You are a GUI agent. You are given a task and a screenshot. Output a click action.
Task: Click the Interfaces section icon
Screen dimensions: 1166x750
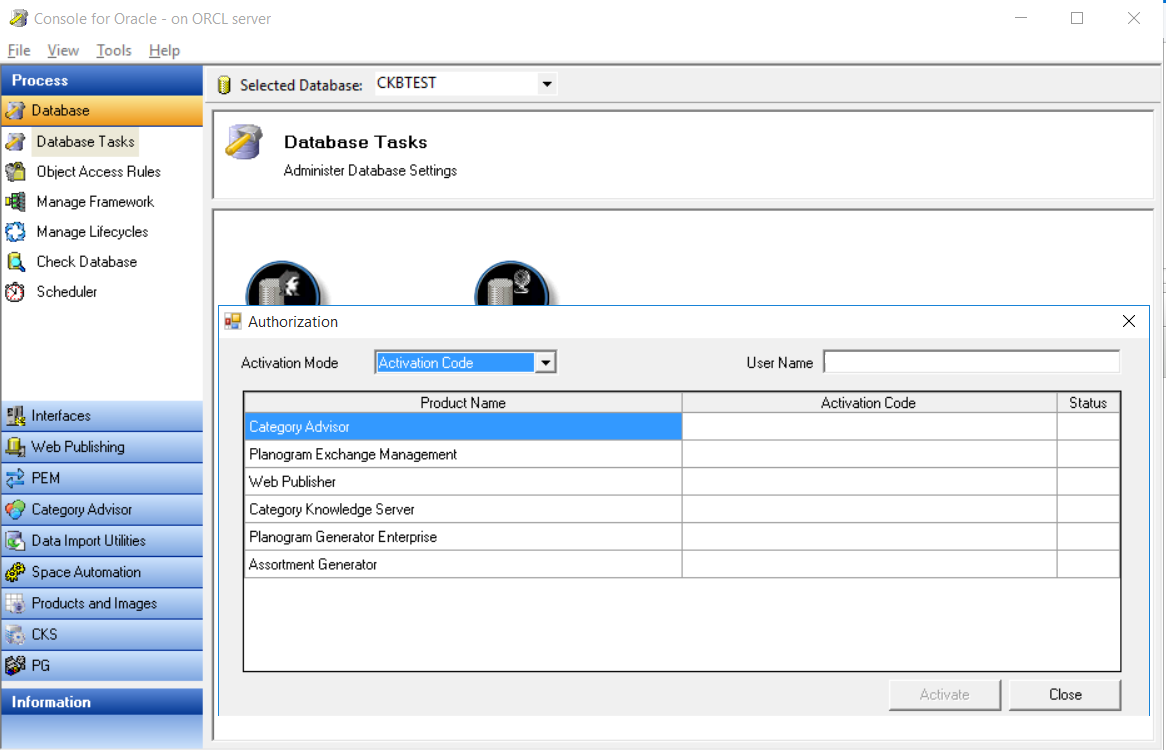(x=15, y=416)
